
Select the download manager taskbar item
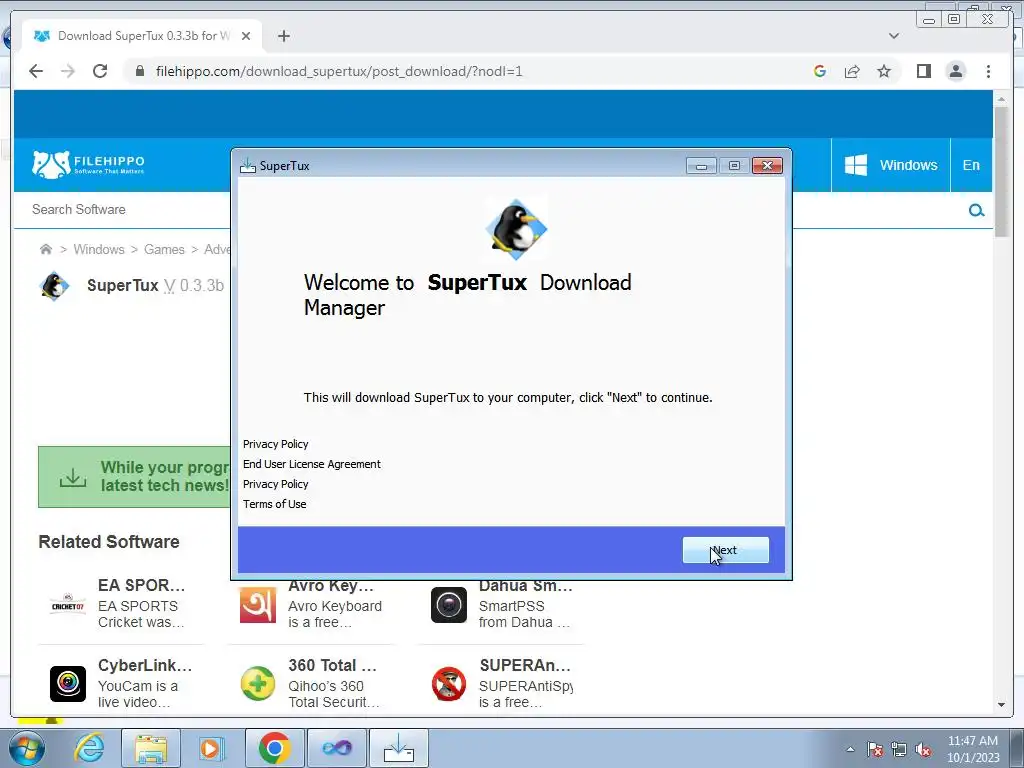click(x=399, y=748)
